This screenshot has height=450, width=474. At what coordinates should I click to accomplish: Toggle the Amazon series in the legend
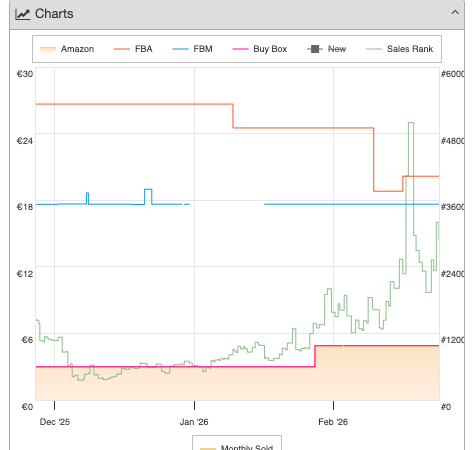67,49
